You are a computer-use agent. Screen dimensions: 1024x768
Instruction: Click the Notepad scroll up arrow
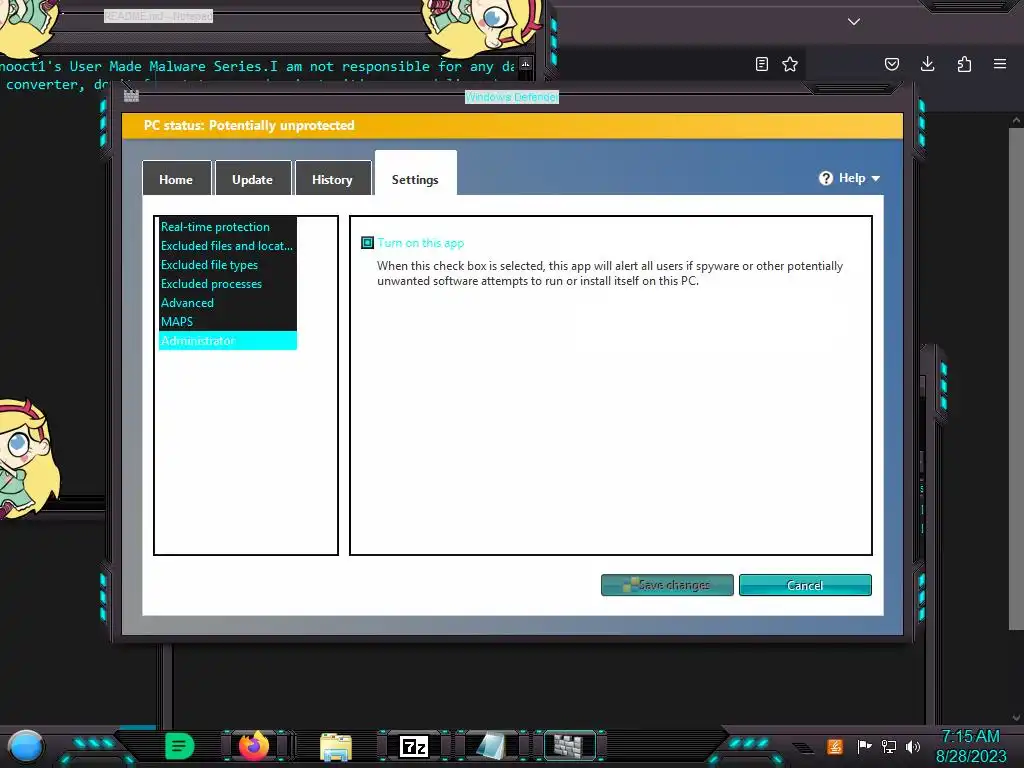(x=526, y=64)
